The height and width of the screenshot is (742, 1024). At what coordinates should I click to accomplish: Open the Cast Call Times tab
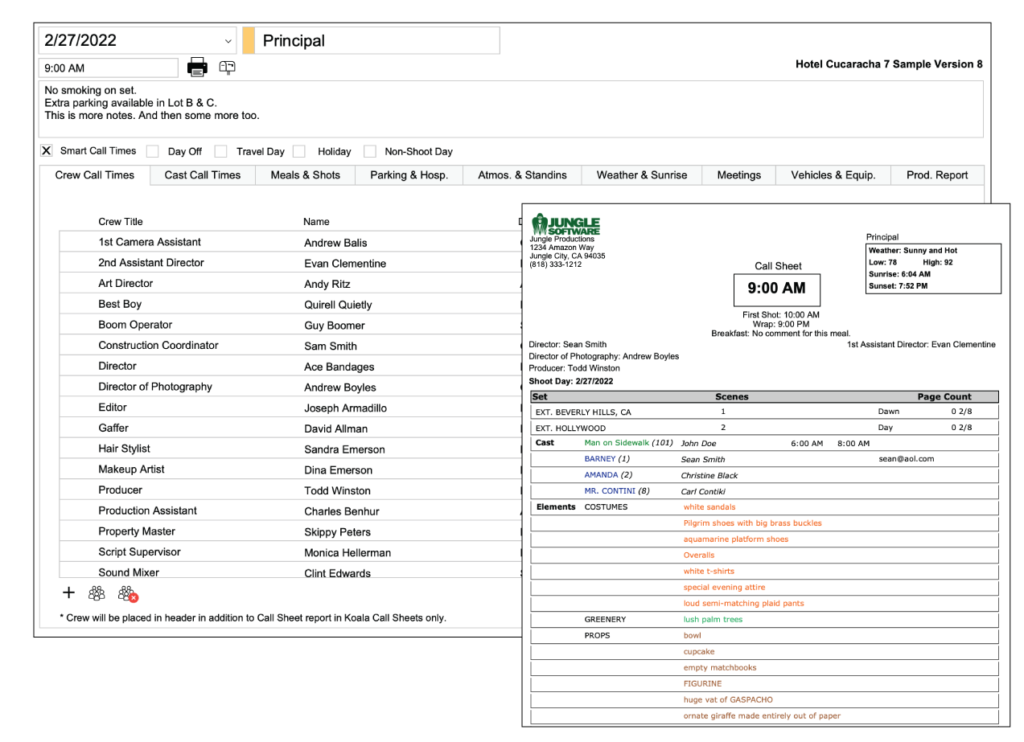(x=202, y=175)
